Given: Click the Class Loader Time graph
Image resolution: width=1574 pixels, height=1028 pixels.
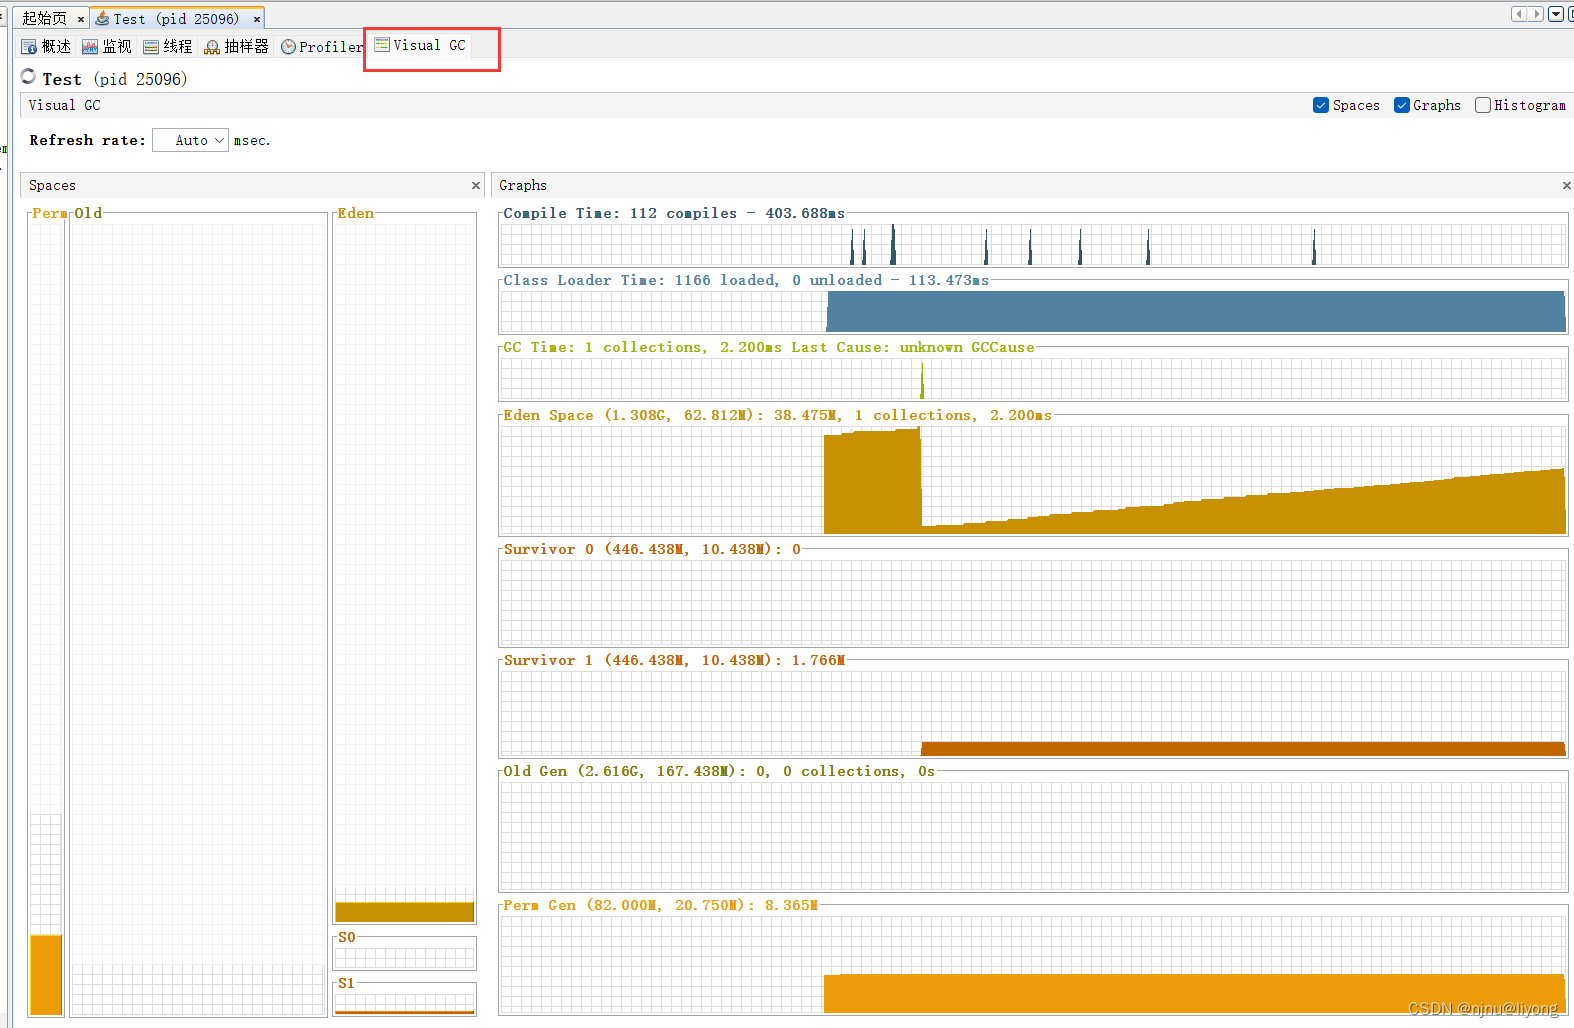Looking at the screenshot, I should coord(1033,311).
